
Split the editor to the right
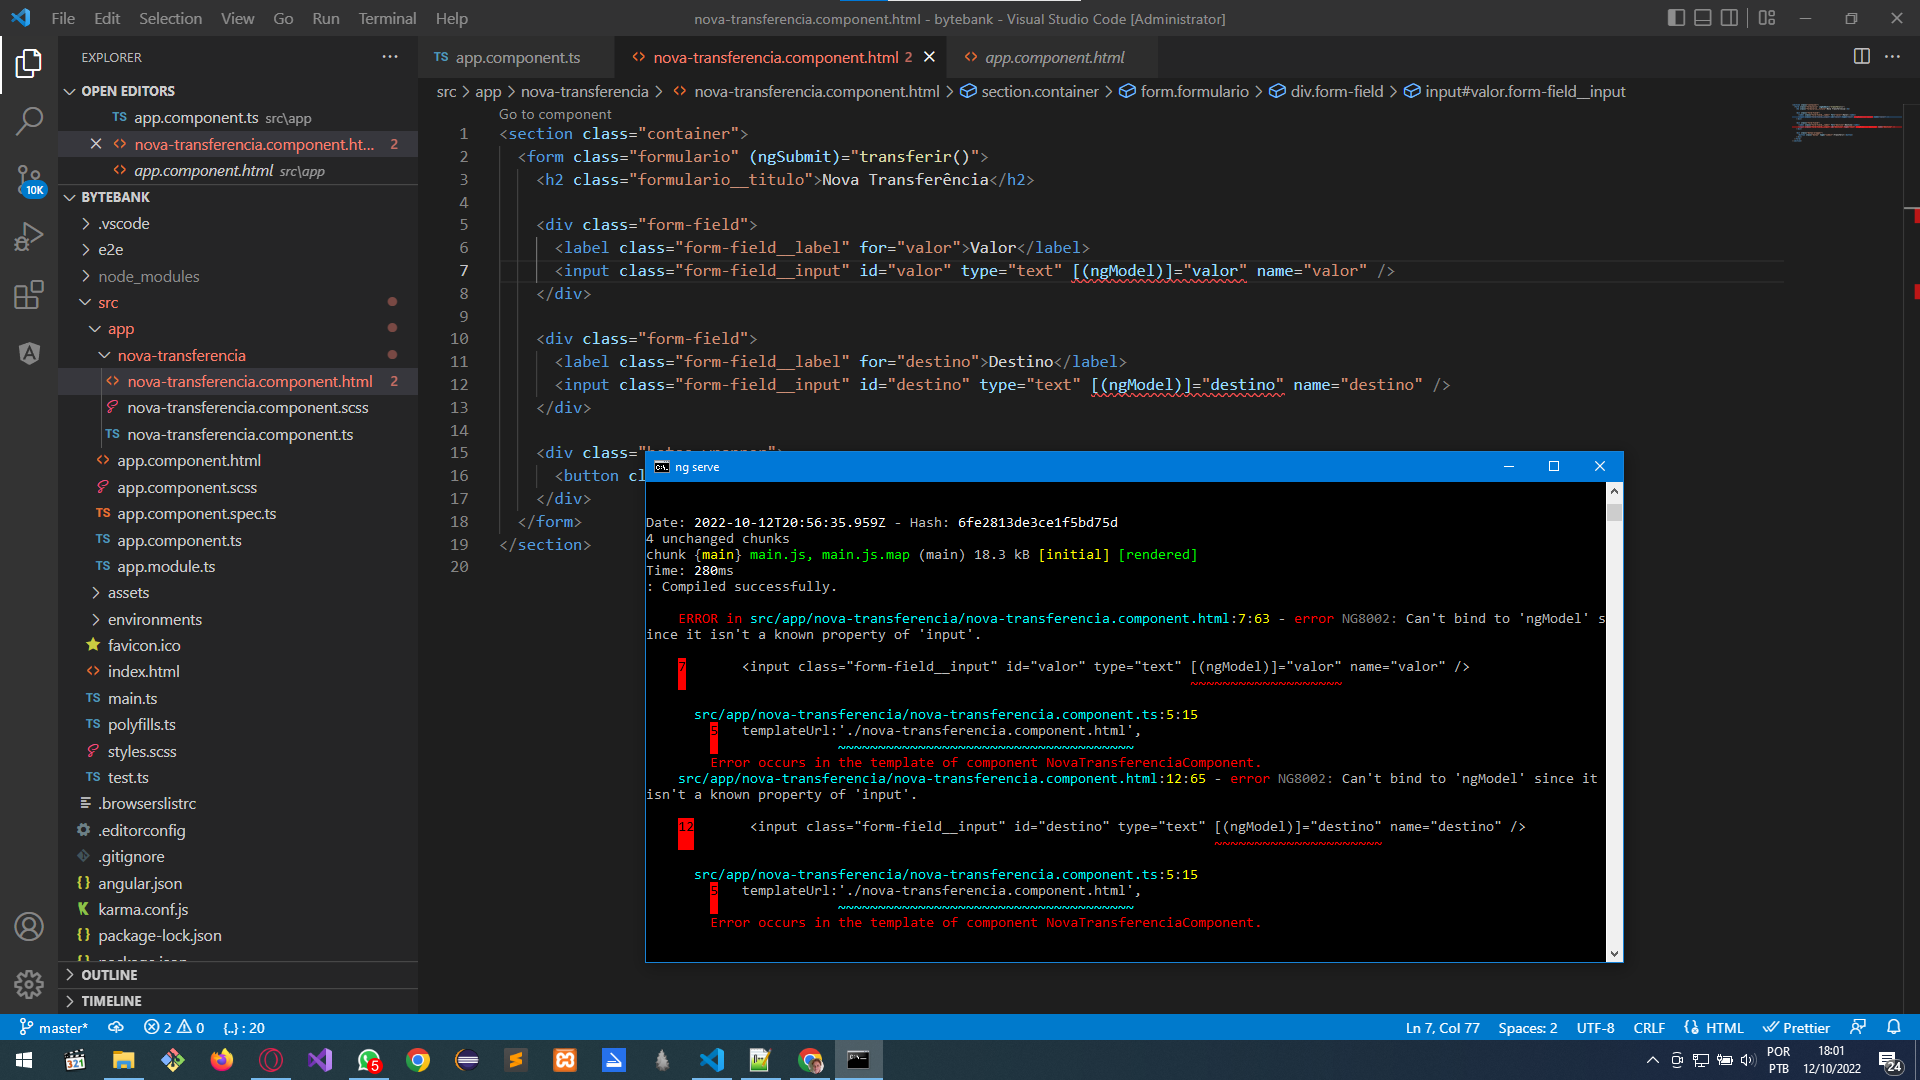click(x=1862, y=57)
